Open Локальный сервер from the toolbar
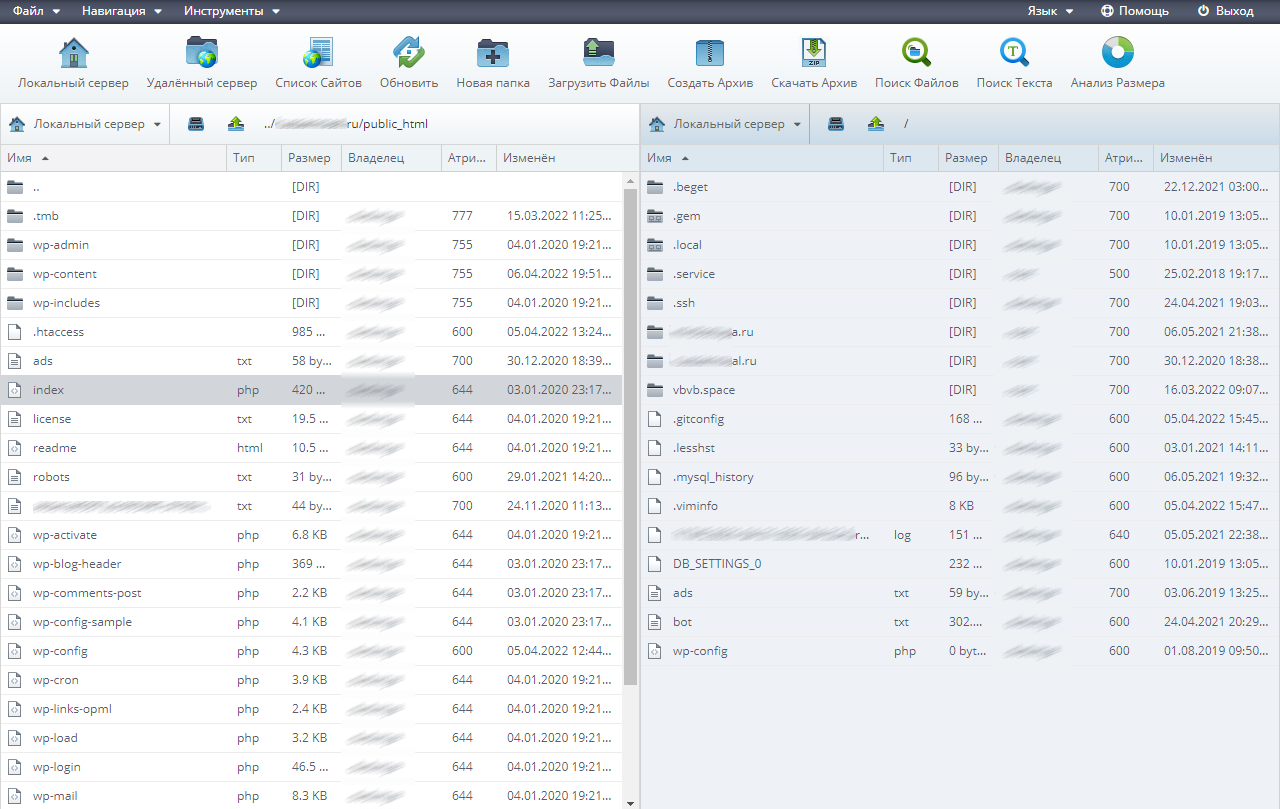This screenshot has width=1280, height=809. point(73,63)
